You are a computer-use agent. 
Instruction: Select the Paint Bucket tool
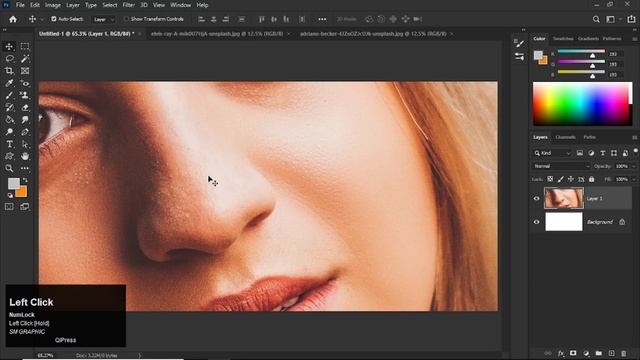click(x=9, y=120)
